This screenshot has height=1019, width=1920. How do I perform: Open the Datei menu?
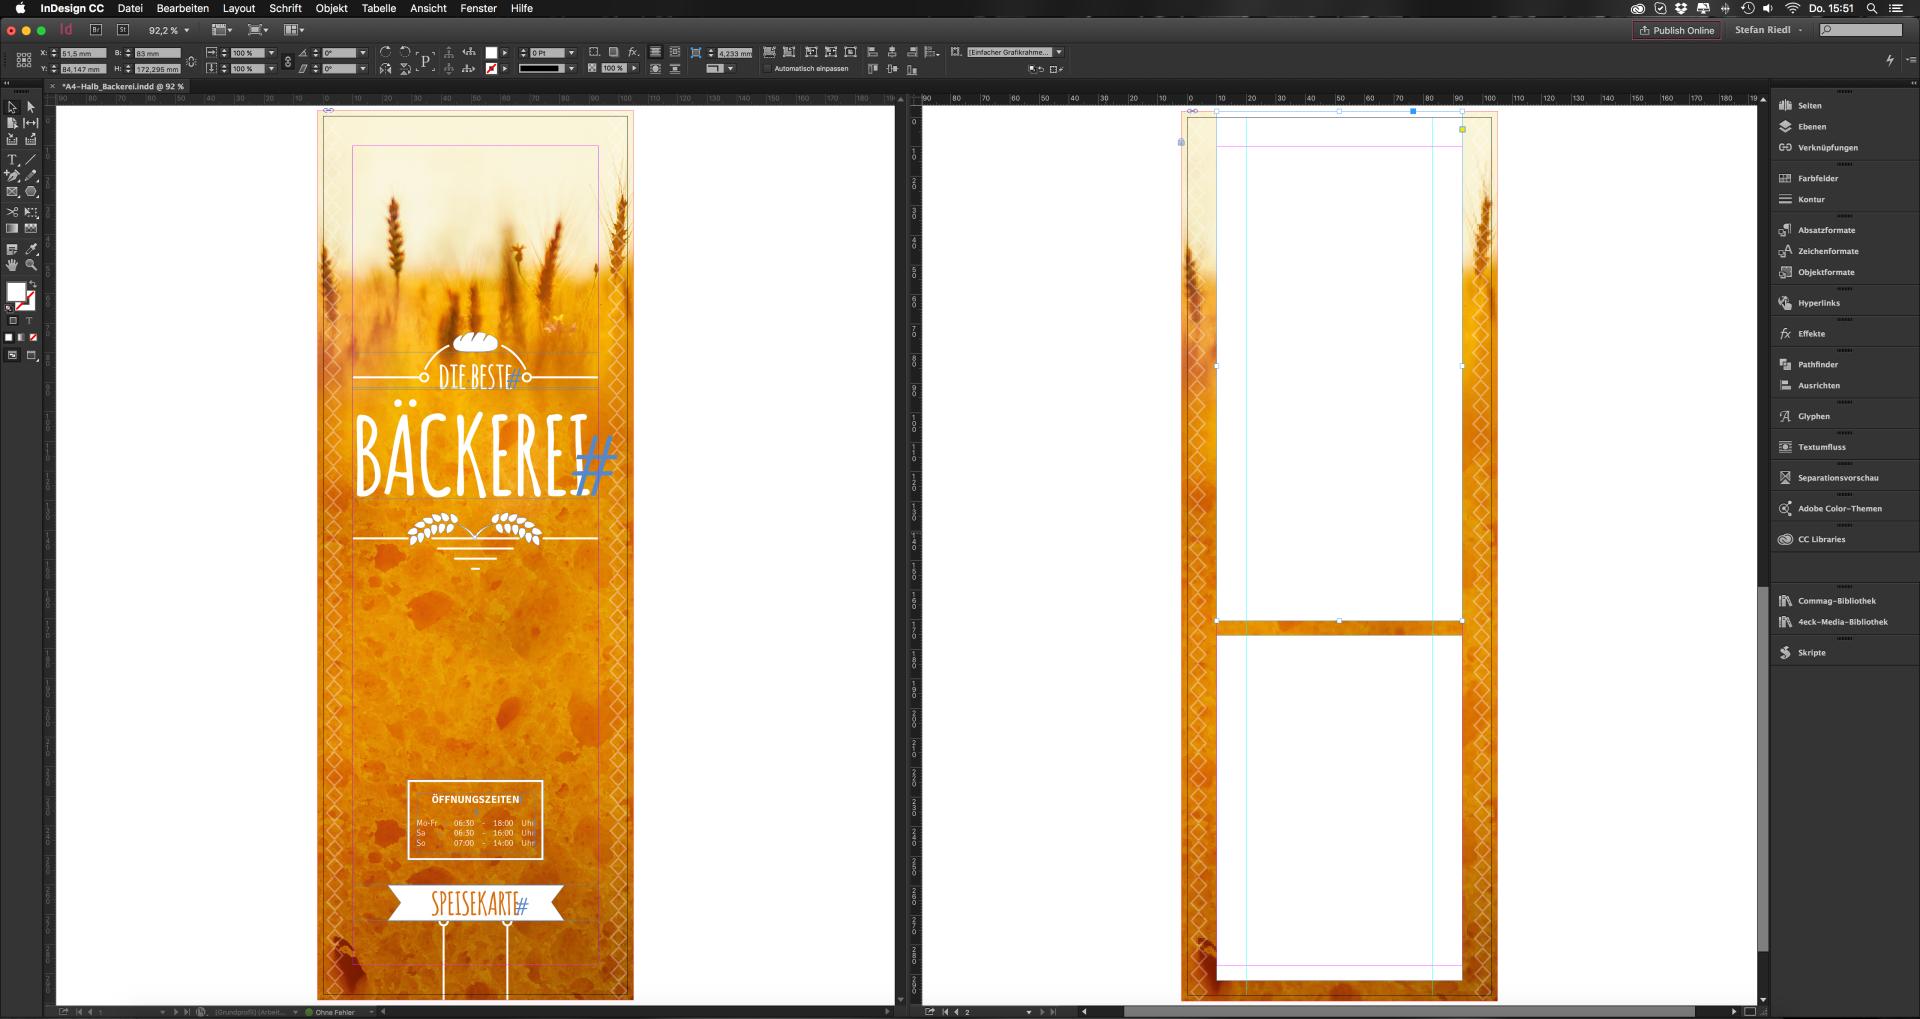(130, 8)
